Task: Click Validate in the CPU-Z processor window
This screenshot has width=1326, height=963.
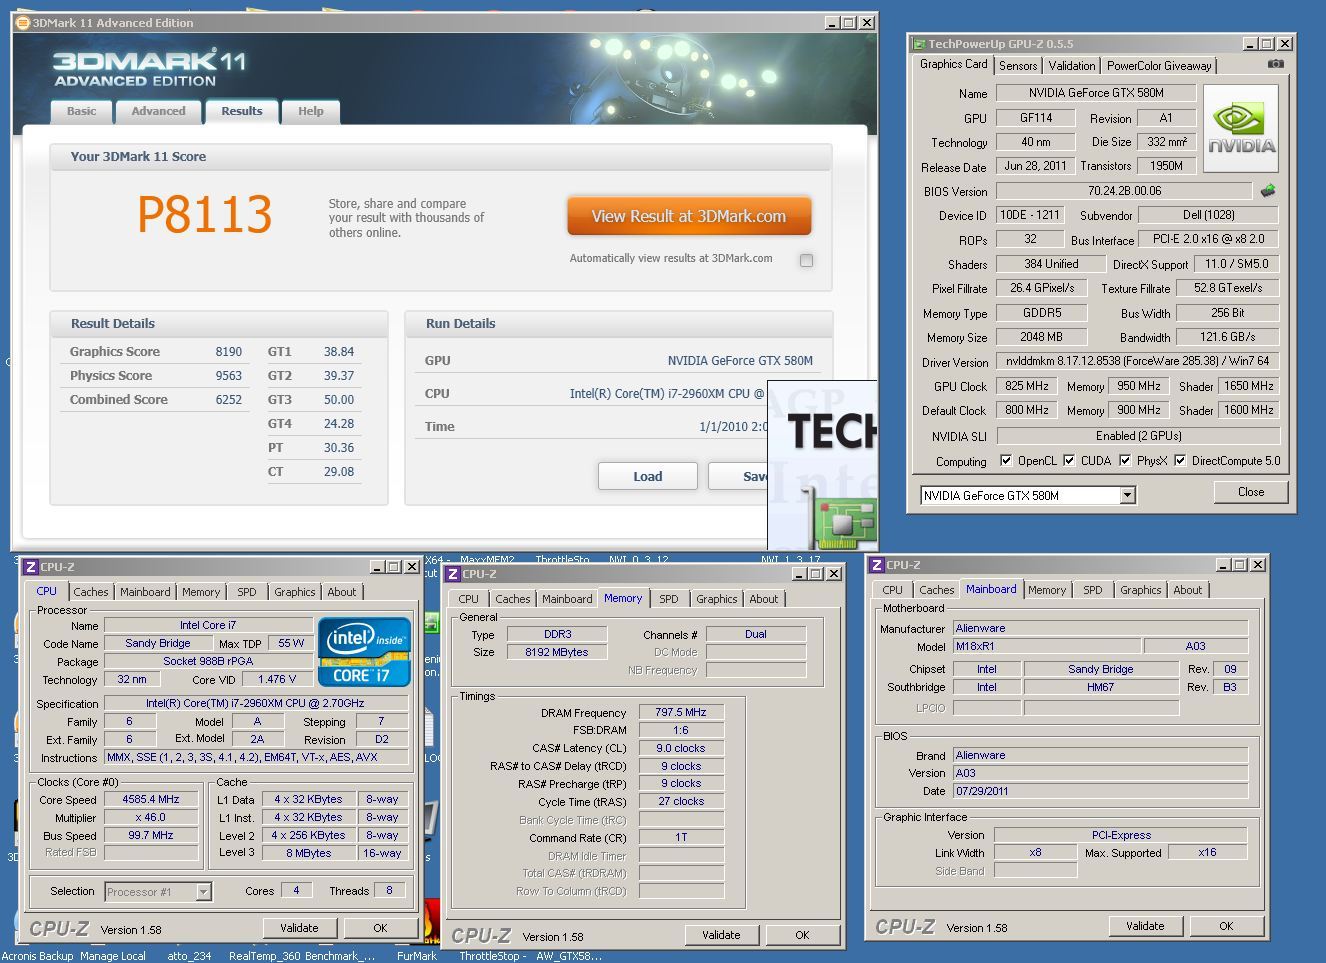Action: tap(299, 928)
